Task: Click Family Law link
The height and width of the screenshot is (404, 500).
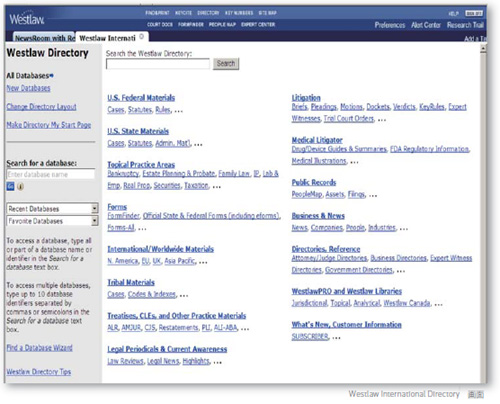Action: (x=234, y=174)
